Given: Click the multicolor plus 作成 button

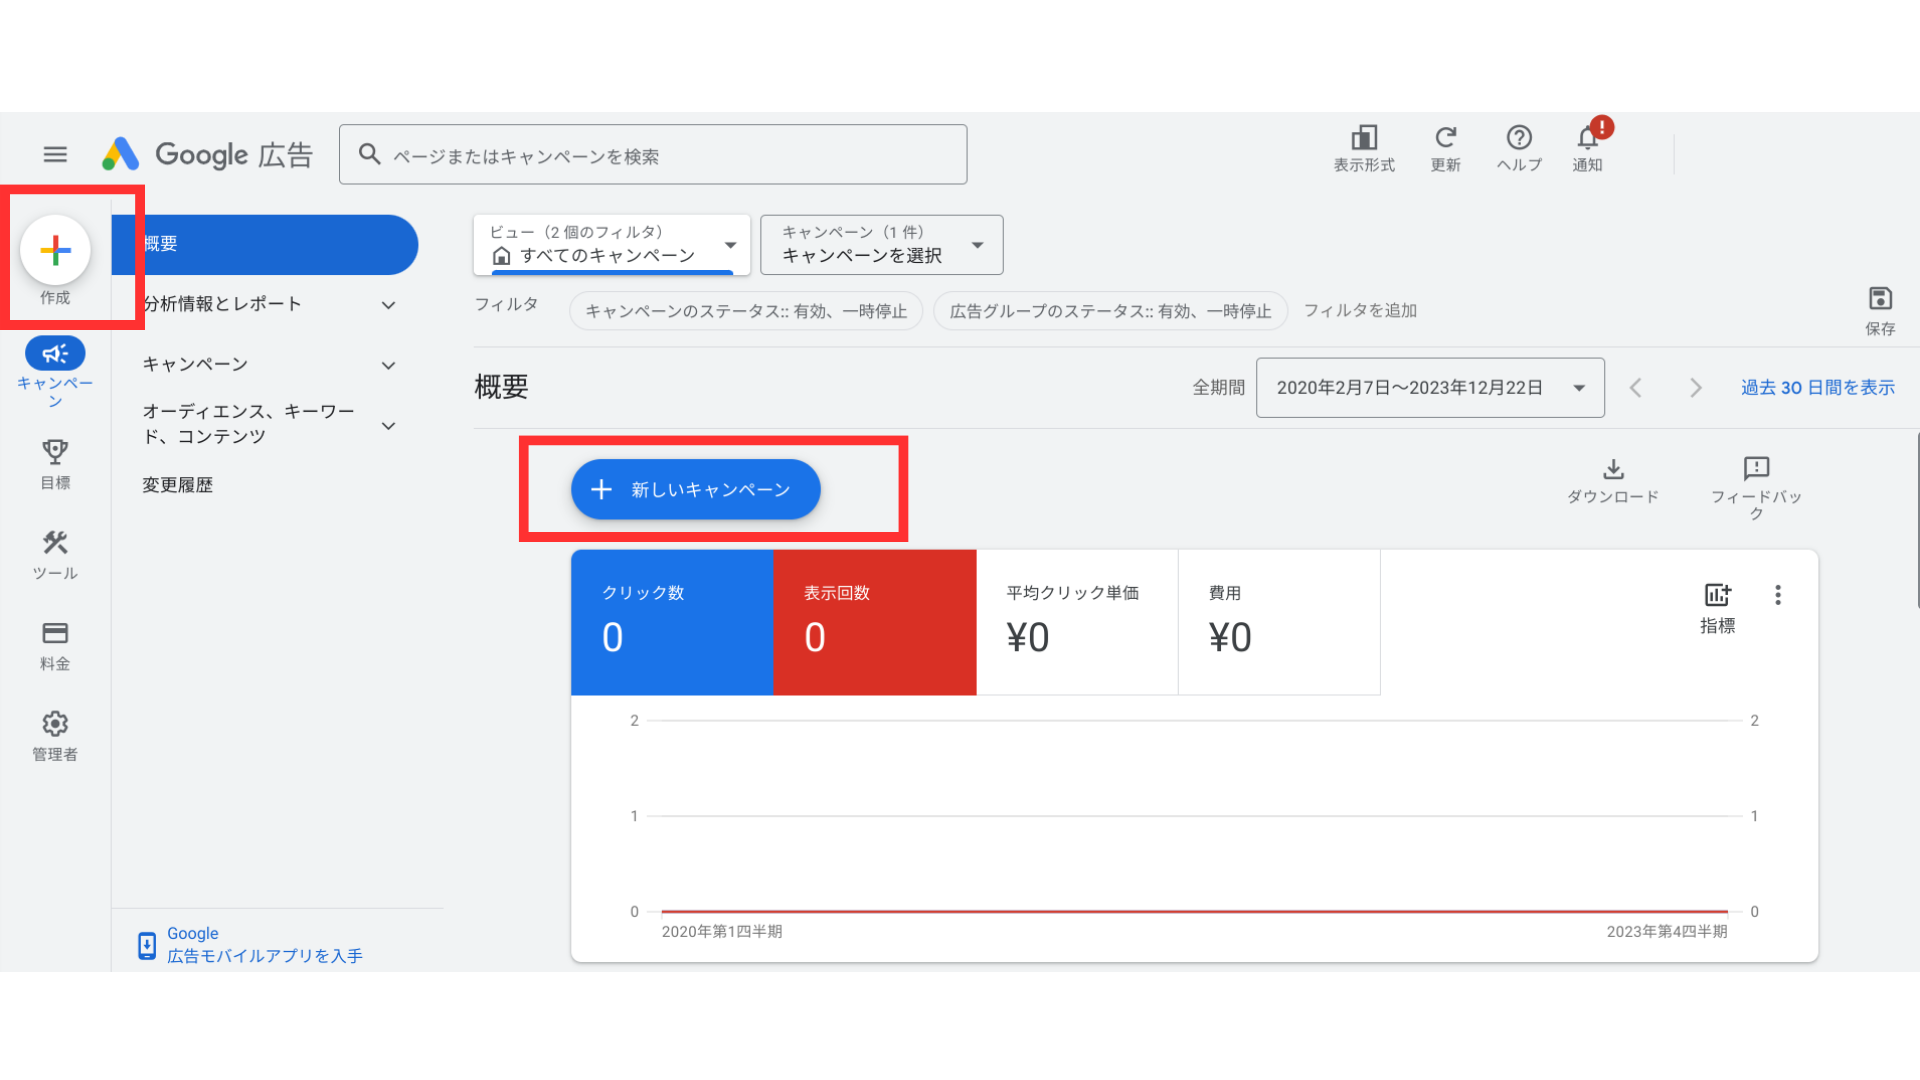Looking at the screenshot, I should (55, 250).
